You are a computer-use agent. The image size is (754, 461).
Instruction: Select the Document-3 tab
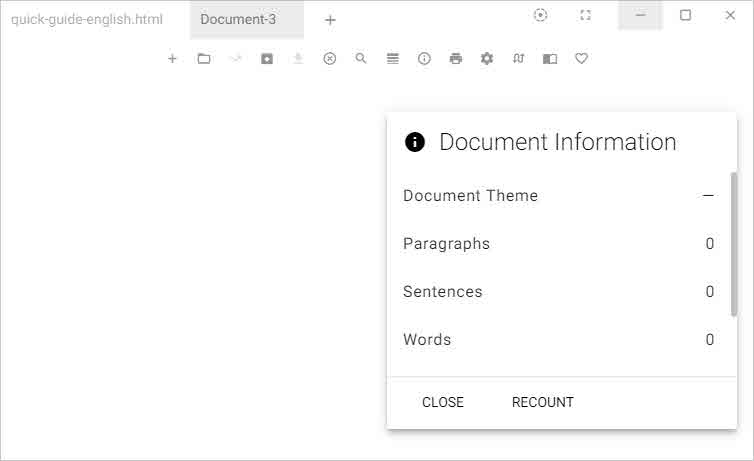pyautogui.click(x=247, y=20)
